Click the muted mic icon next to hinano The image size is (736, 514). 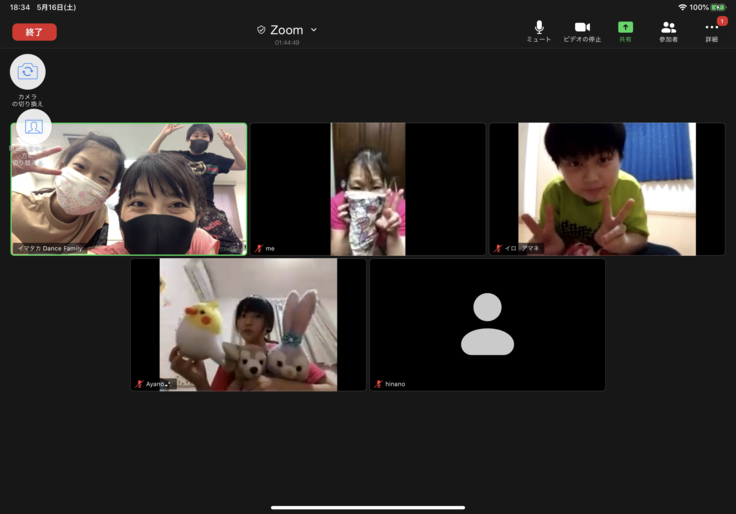pos(378,384)
